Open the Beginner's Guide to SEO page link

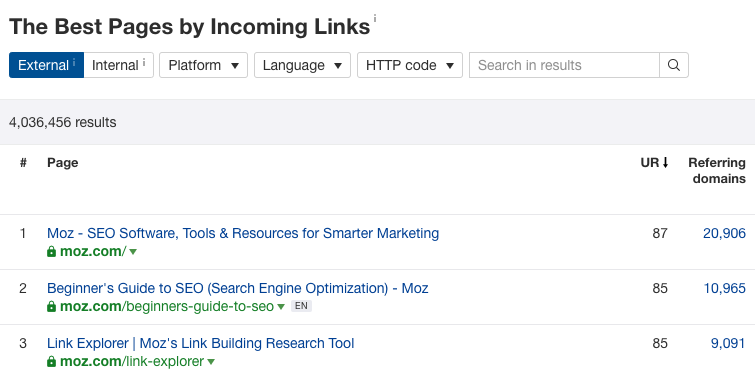pyautogui.click(x=237, y=288)
